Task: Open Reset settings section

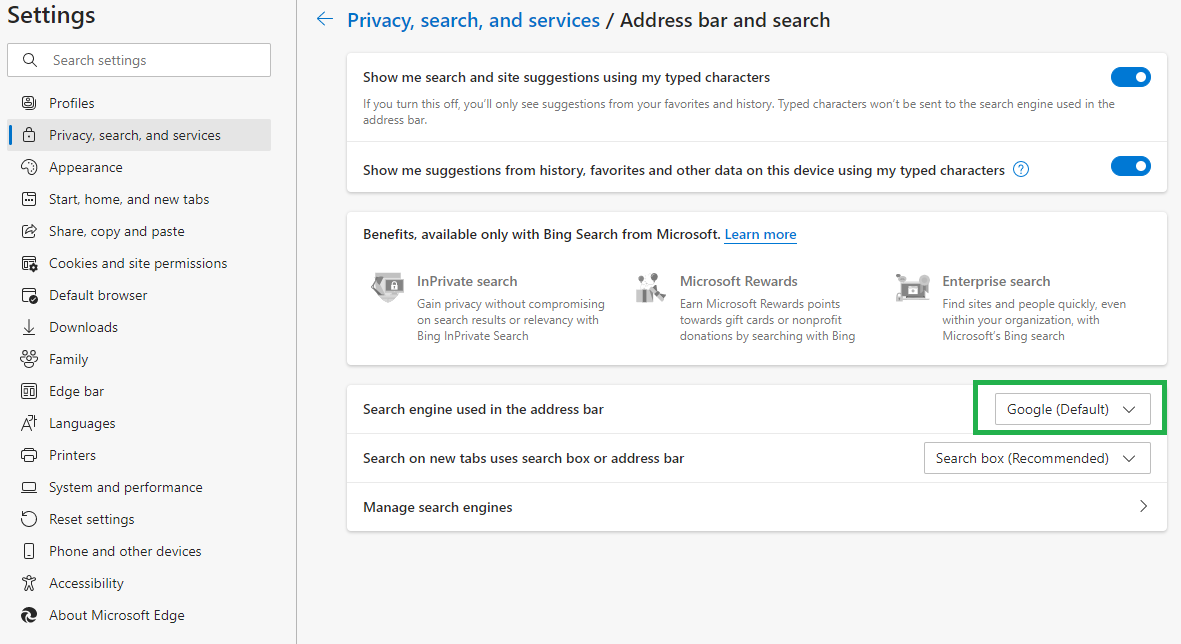Action: point(139,519)
